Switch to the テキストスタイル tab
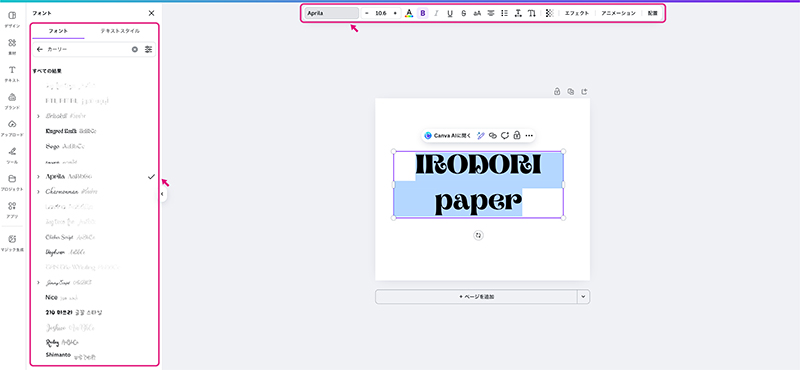This screenshot has width=800, height=370. [x=120, y=31]
